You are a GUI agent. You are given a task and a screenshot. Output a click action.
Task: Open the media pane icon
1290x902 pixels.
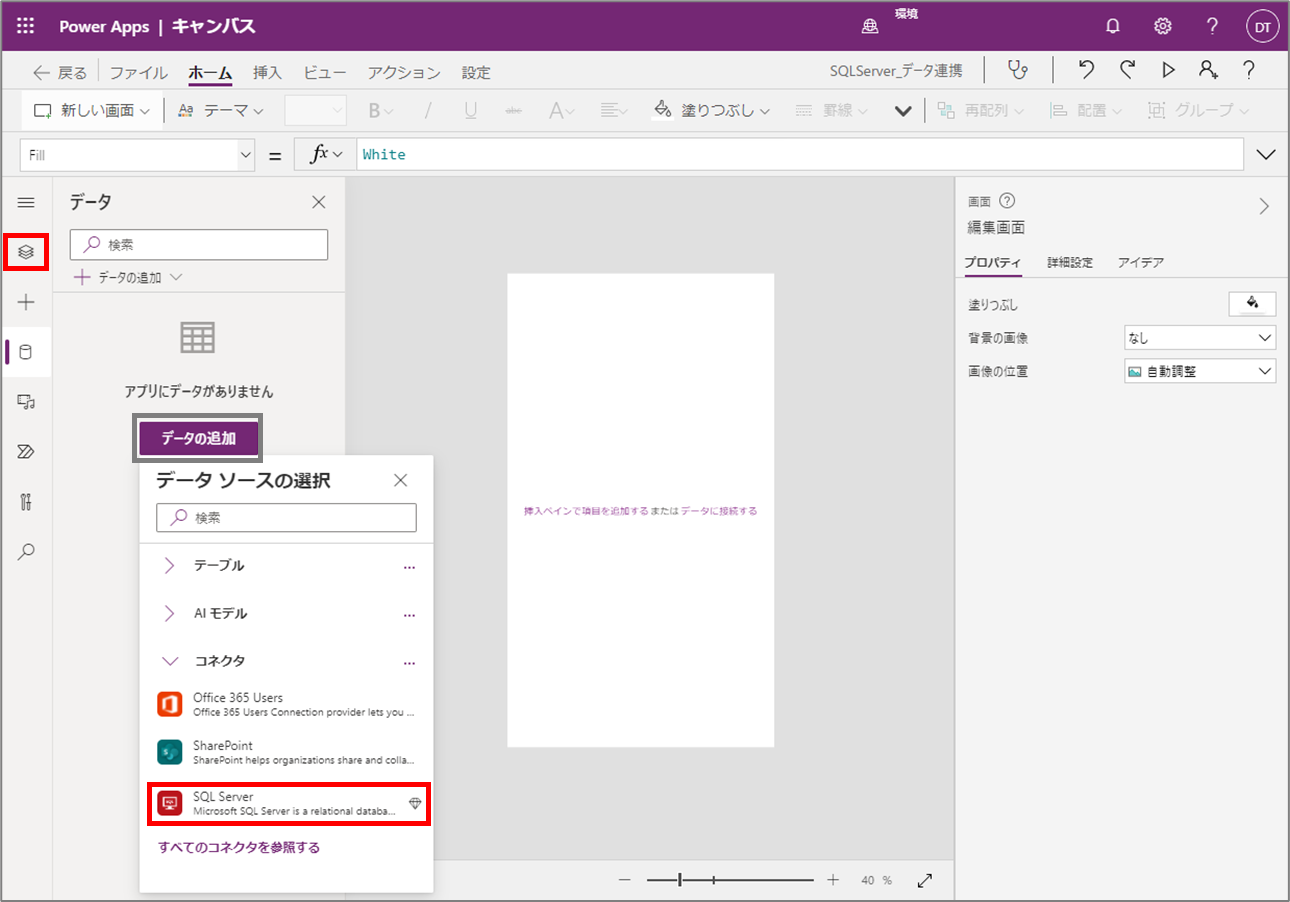27,402
